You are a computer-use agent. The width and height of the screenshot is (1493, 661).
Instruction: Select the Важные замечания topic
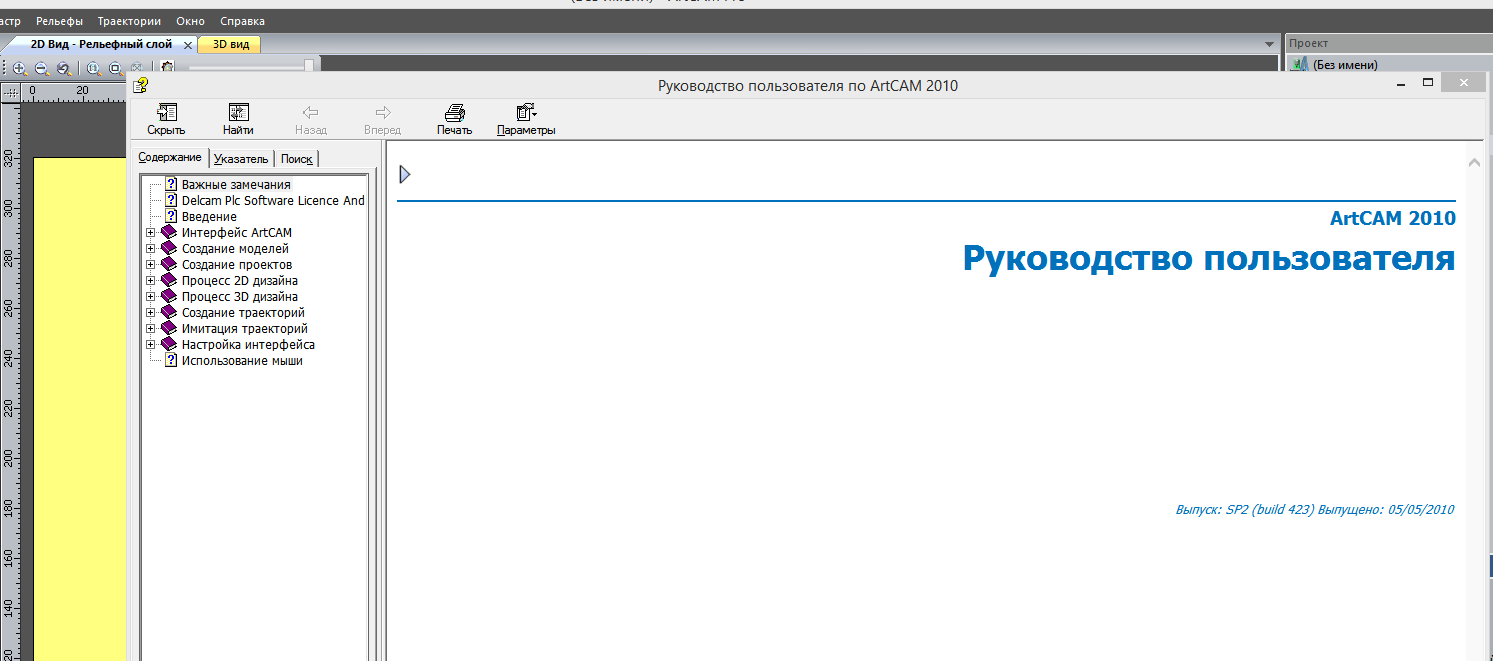coord(236,184)
